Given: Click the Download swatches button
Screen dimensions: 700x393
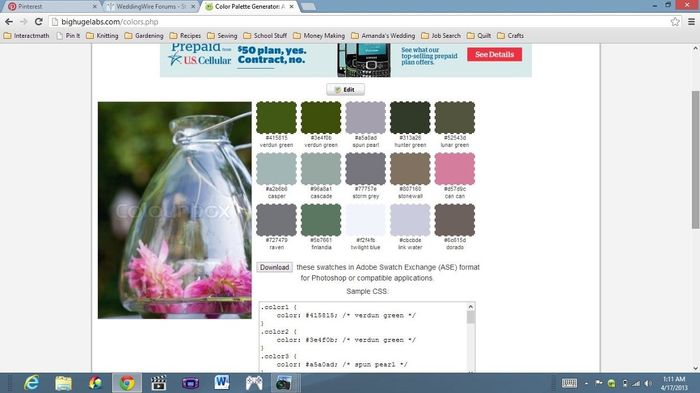Looking at the screenshot, I should 275,267.
